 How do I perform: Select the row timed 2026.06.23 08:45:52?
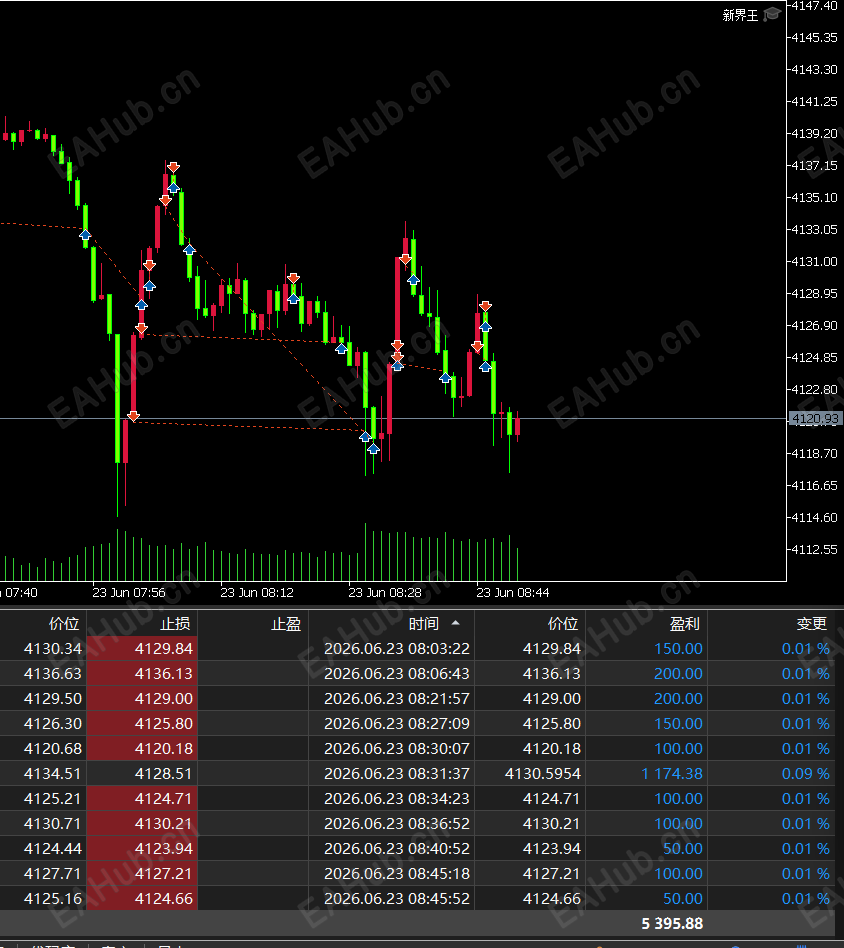click(x=417, y=898)
